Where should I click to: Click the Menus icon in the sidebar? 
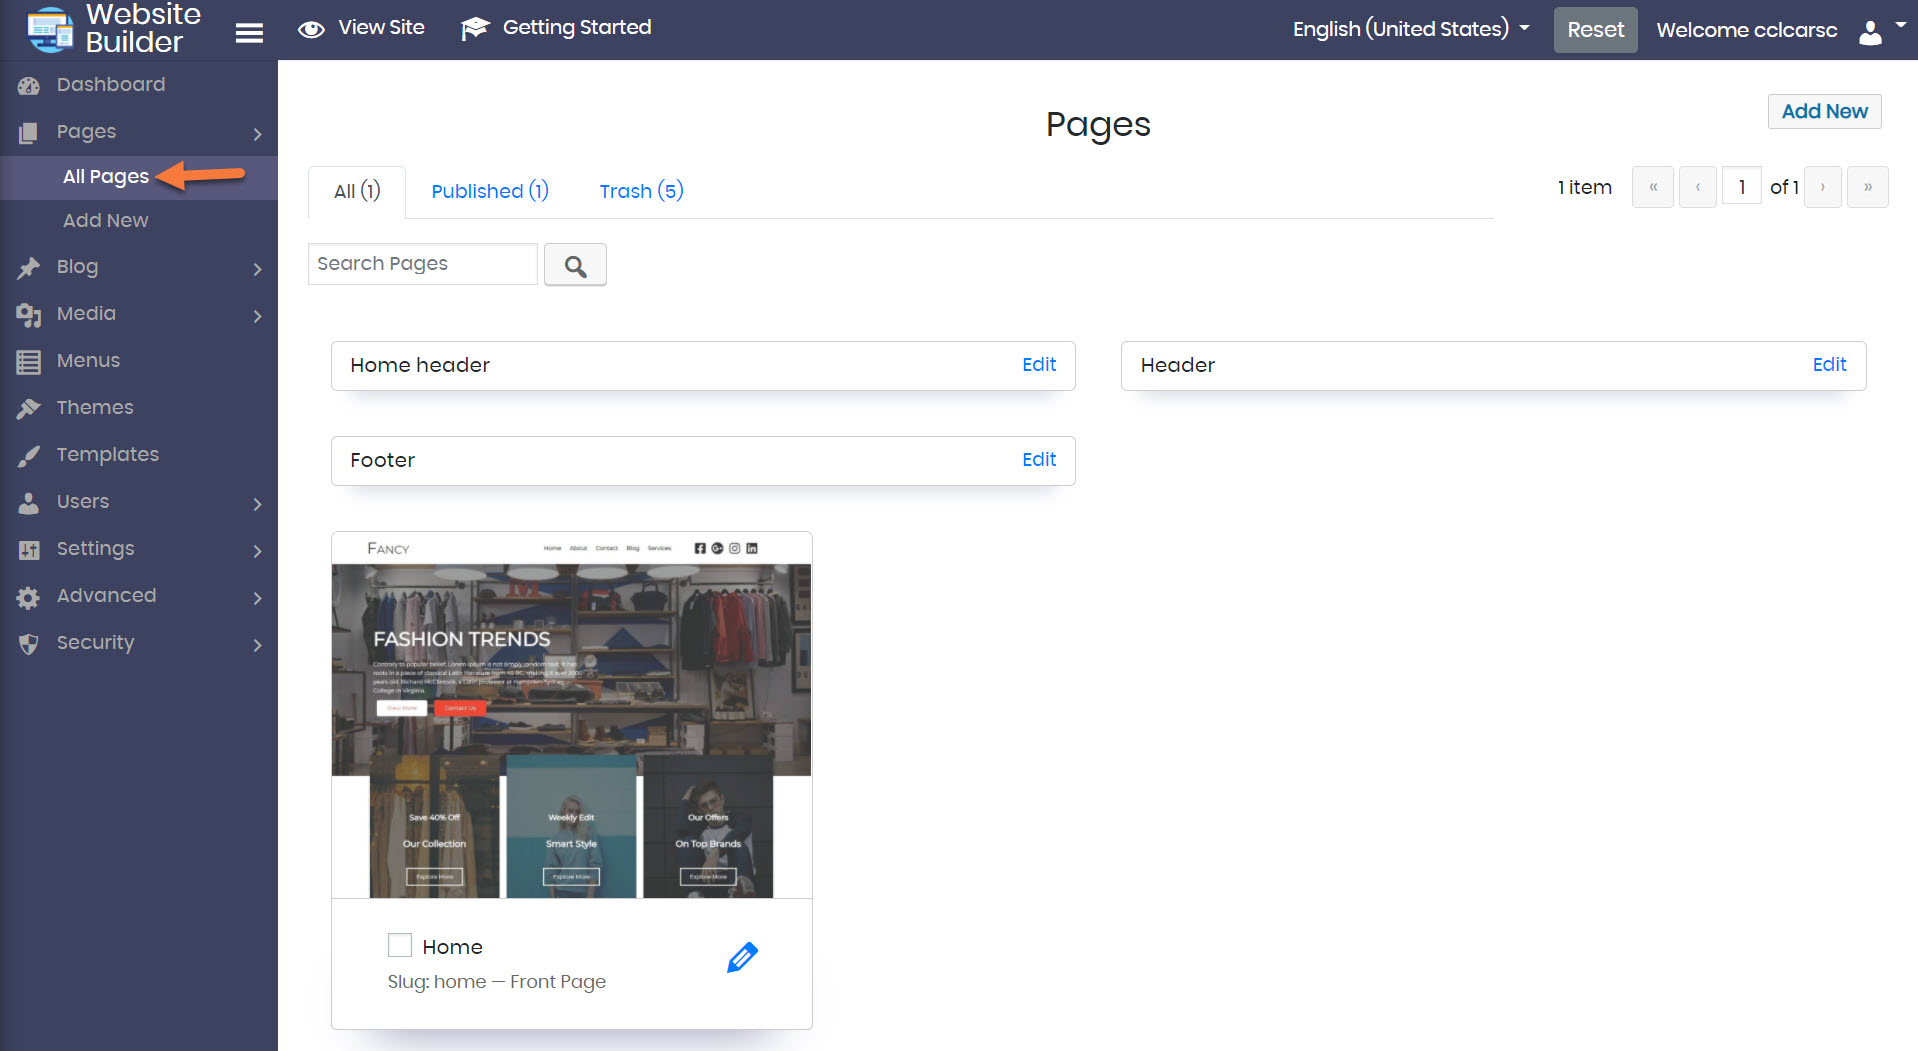click(29, 360)
